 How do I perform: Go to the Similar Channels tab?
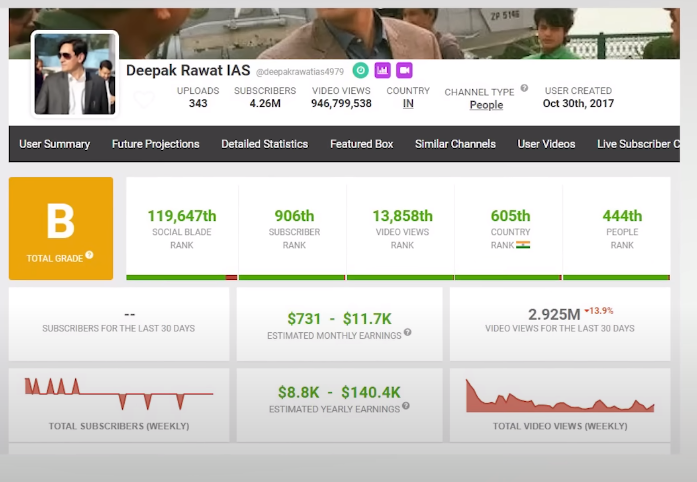coord(455,144)
